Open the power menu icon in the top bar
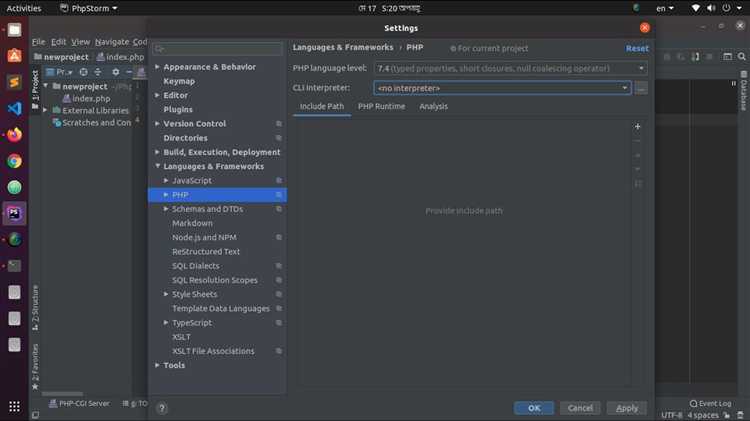The height and width of the screenshot is (421, 750). click(x=726, y=8)
